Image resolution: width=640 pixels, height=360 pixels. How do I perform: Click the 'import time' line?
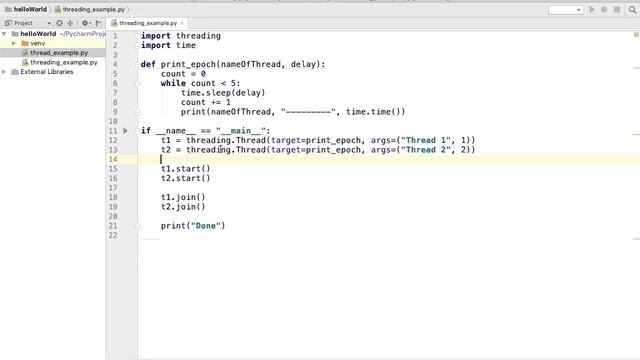(168, 45)
